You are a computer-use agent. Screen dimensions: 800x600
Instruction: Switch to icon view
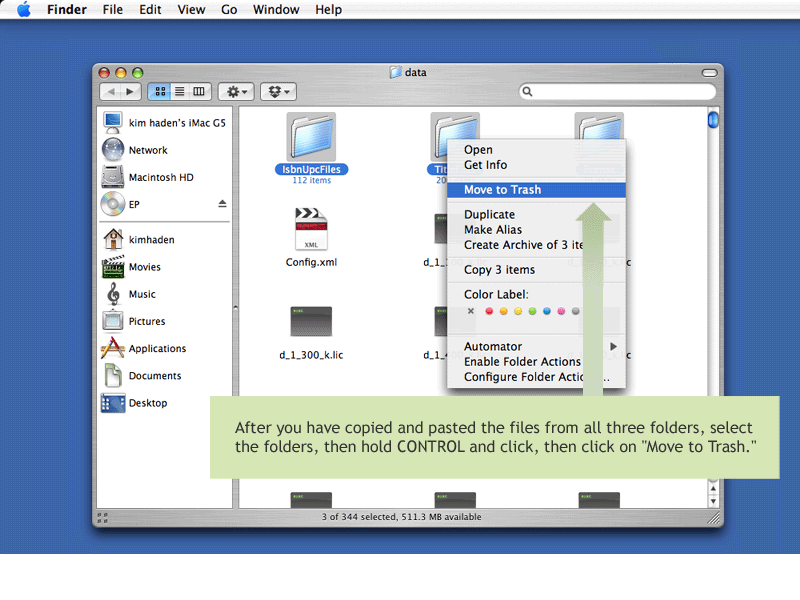160,92
